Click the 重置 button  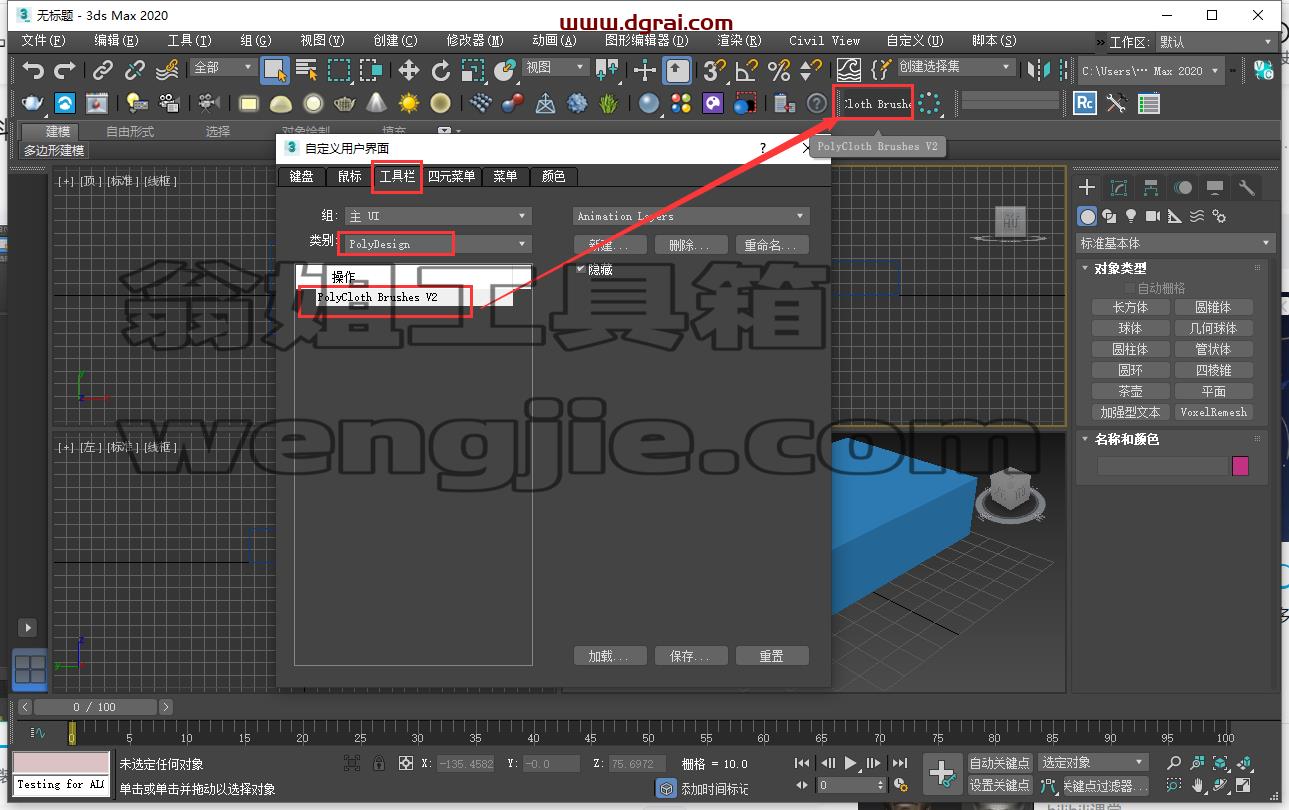tap(771, 656)
